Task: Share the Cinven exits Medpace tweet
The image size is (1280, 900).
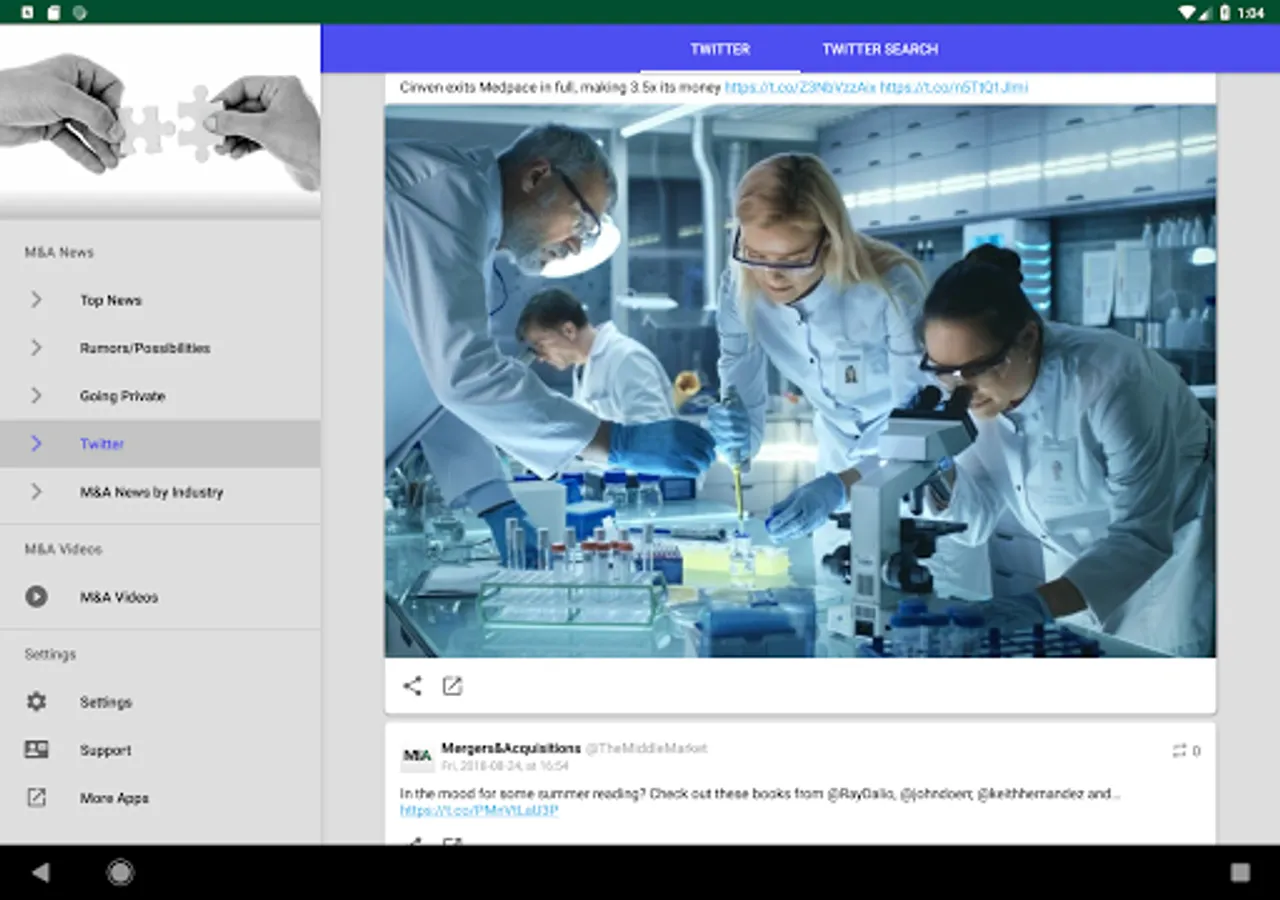Action: pos(412,686)
